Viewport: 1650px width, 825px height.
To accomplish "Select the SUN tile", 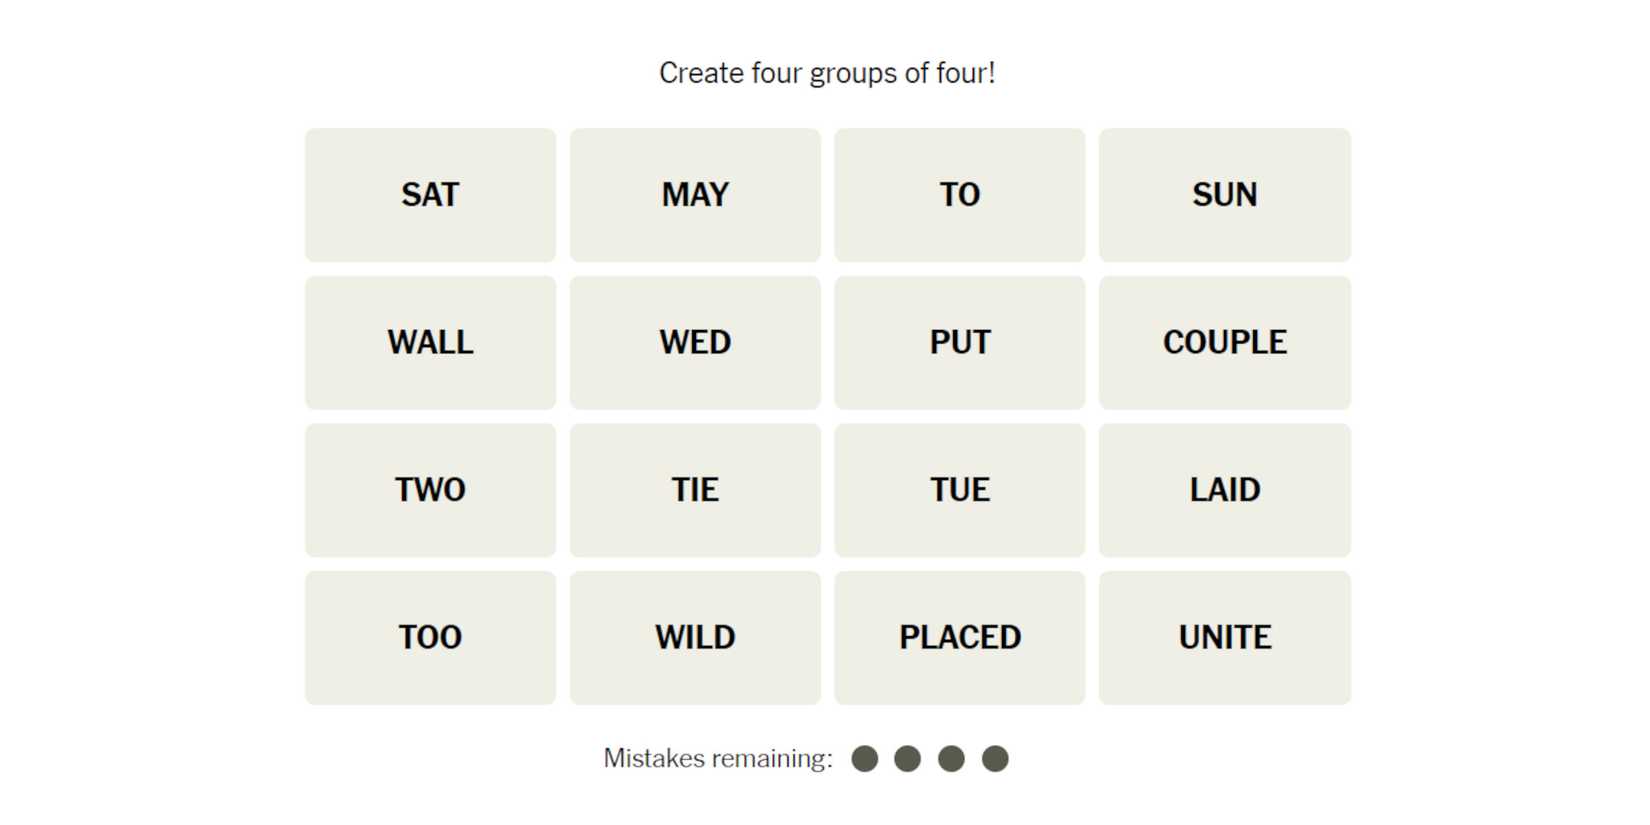I will click(x=1224, y=195).
